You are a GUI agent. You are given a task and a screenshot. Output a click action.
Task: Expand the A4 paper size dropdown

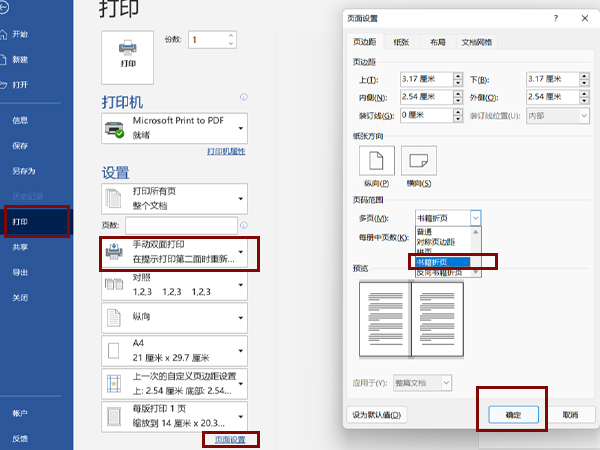[x=175, y=350]
